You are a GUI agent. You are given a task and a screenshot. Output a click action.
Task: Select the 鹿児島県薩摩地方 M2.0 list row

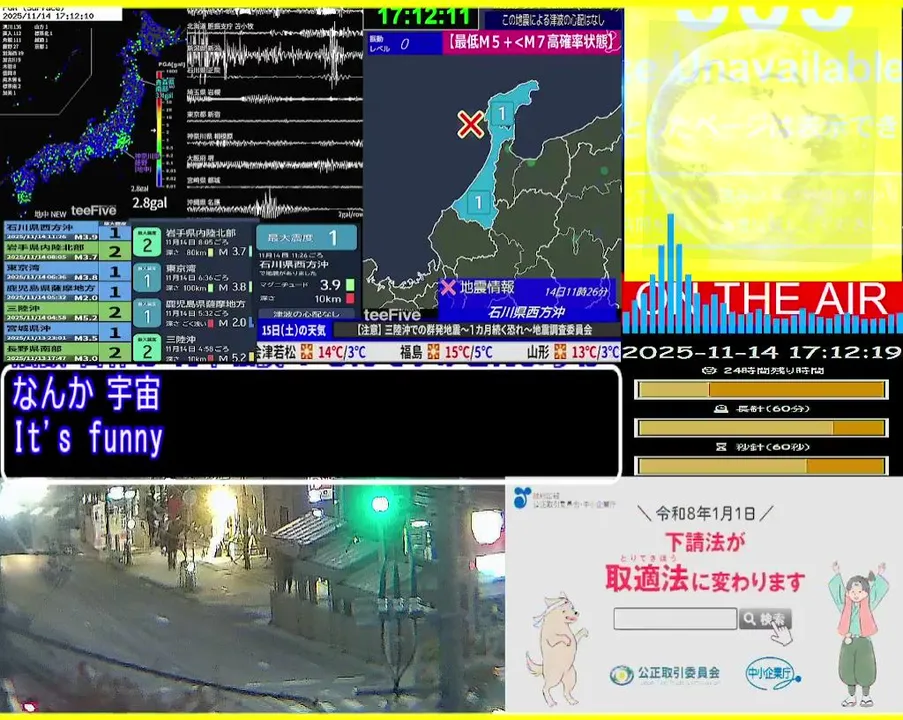click(68, 292)
